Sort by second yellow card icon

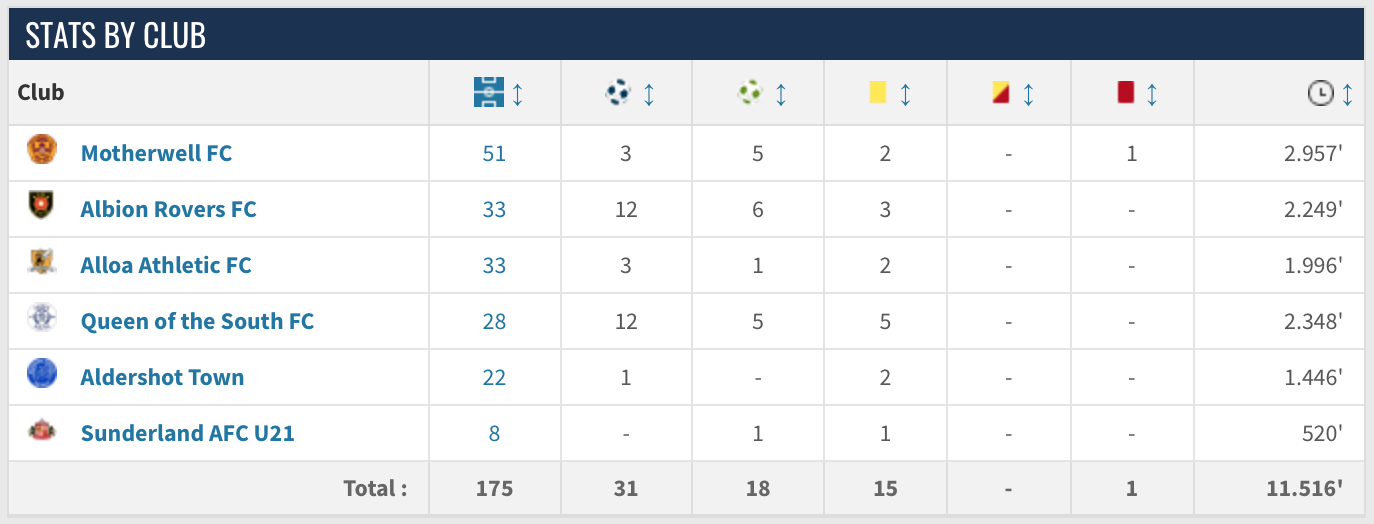[1001, 93]
